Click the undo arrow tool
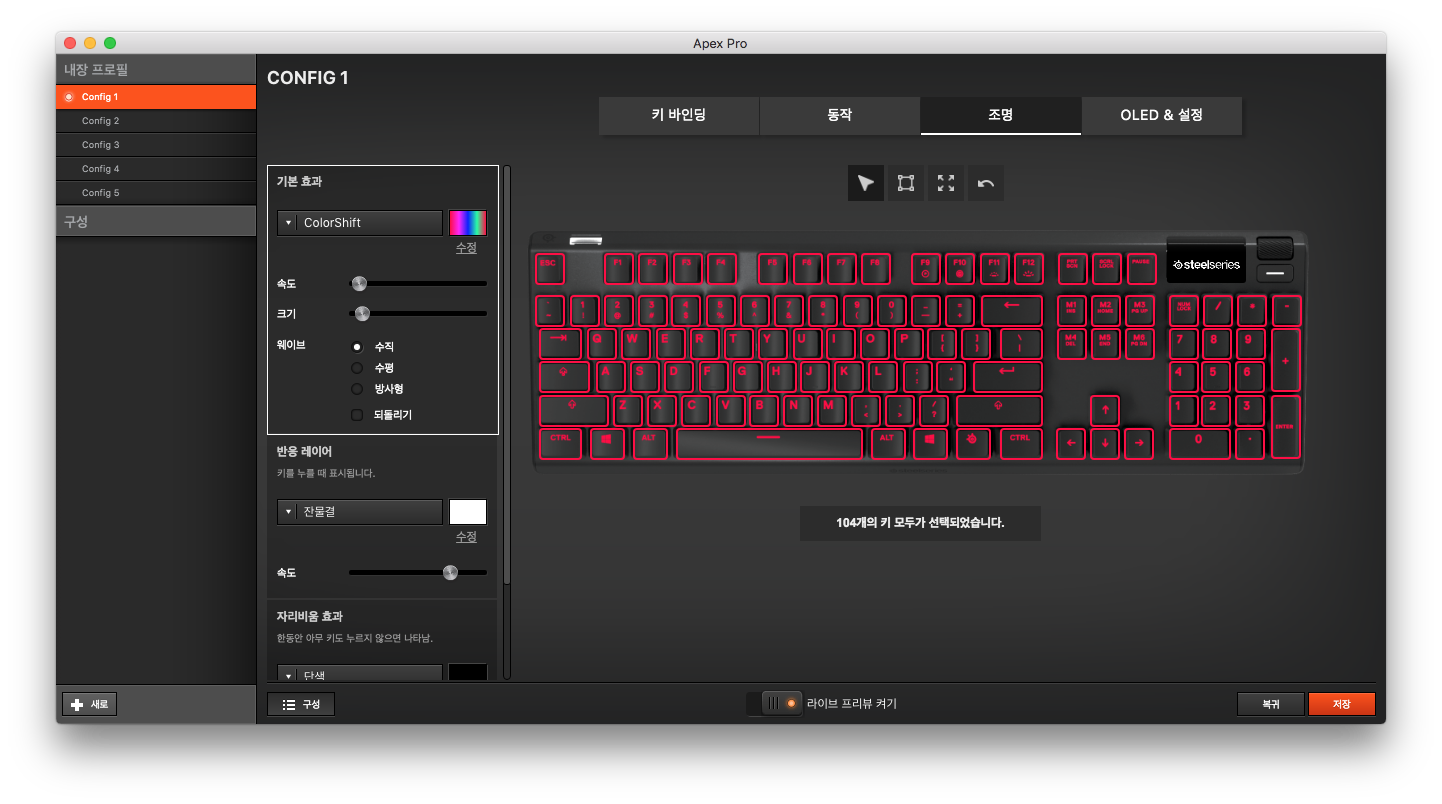The width and height of the screenshot is (1442, 804). click(x=986, y=183)
